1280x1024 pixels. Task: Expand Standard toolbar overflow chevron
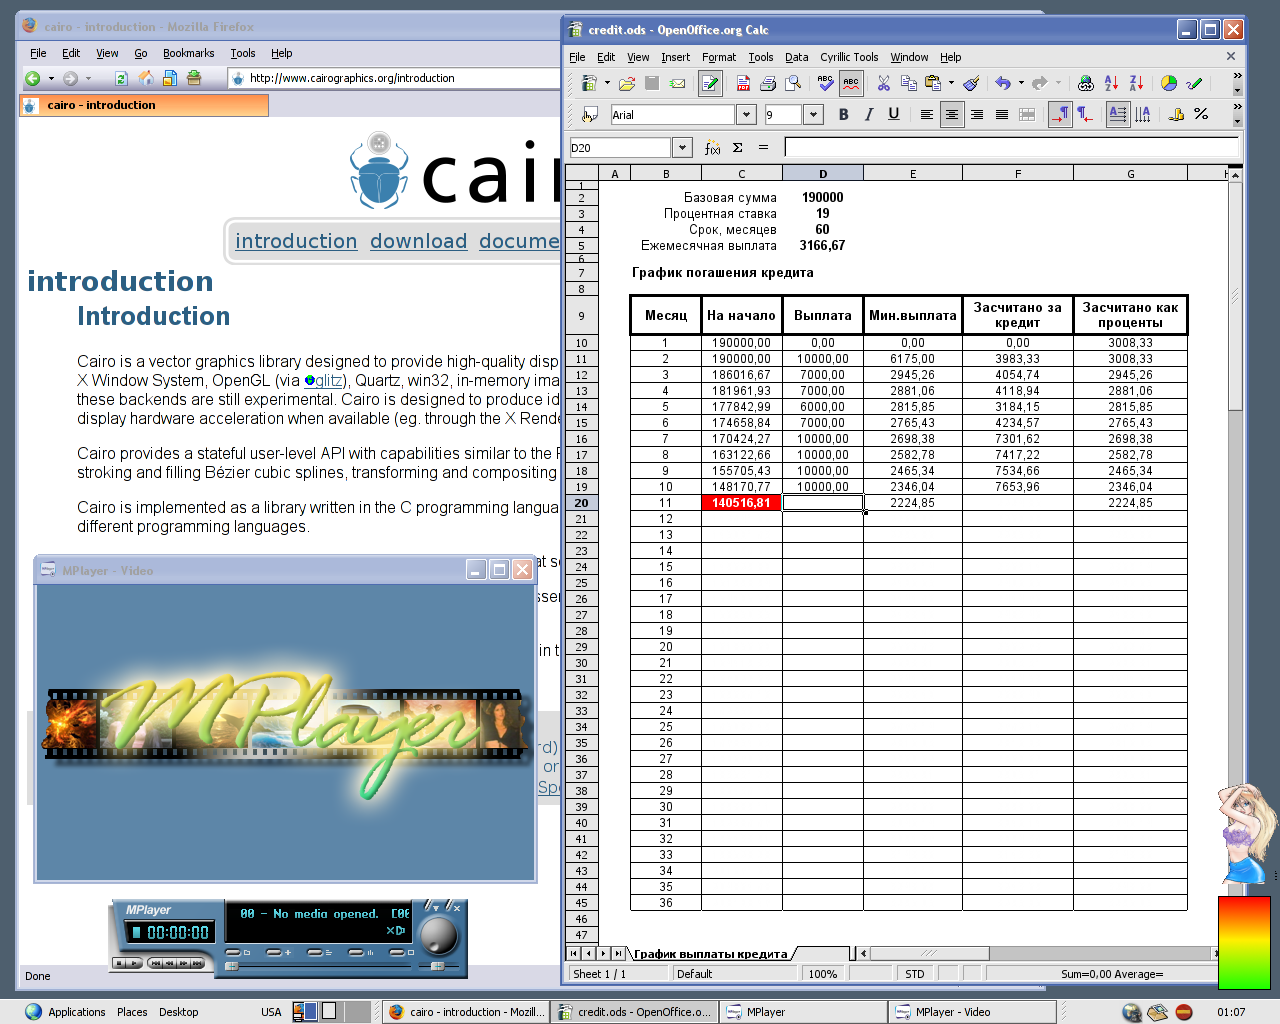(1237, 76)
